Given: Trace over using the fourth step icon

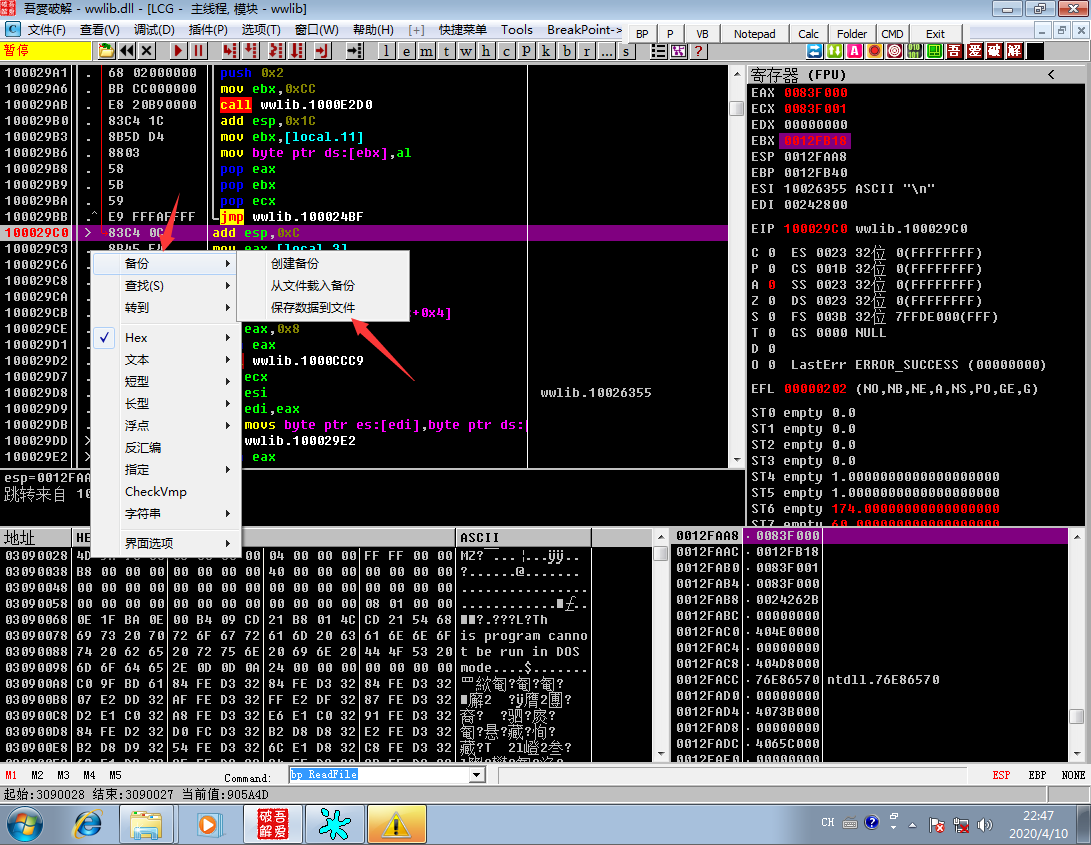Looking at the screenshot, I should (297, 51).
